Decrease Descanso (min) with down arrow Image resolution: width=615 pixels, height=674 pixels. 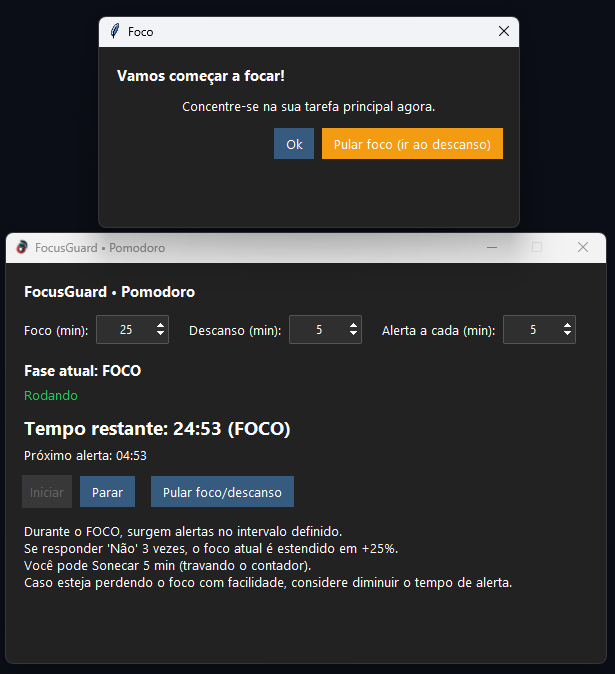pyautogui.click(x=353, y=334)
